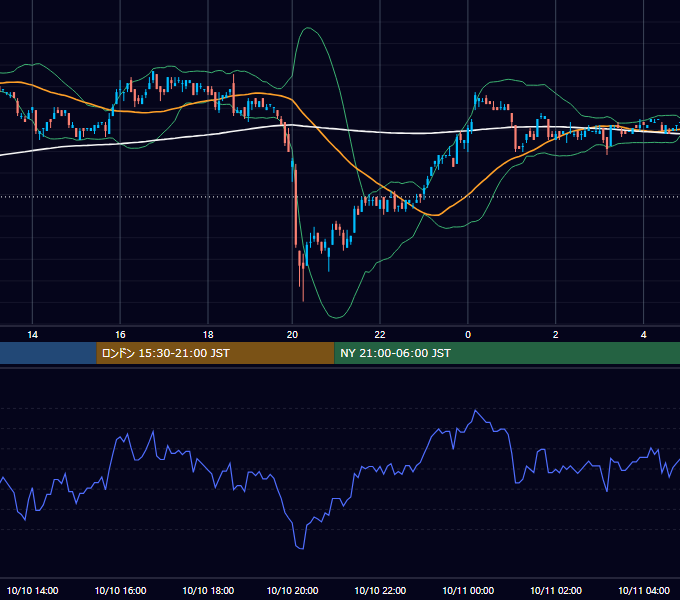Click the price chart axis label 20
This screenshot has width=680, height=600.
[x=292, y=335]
